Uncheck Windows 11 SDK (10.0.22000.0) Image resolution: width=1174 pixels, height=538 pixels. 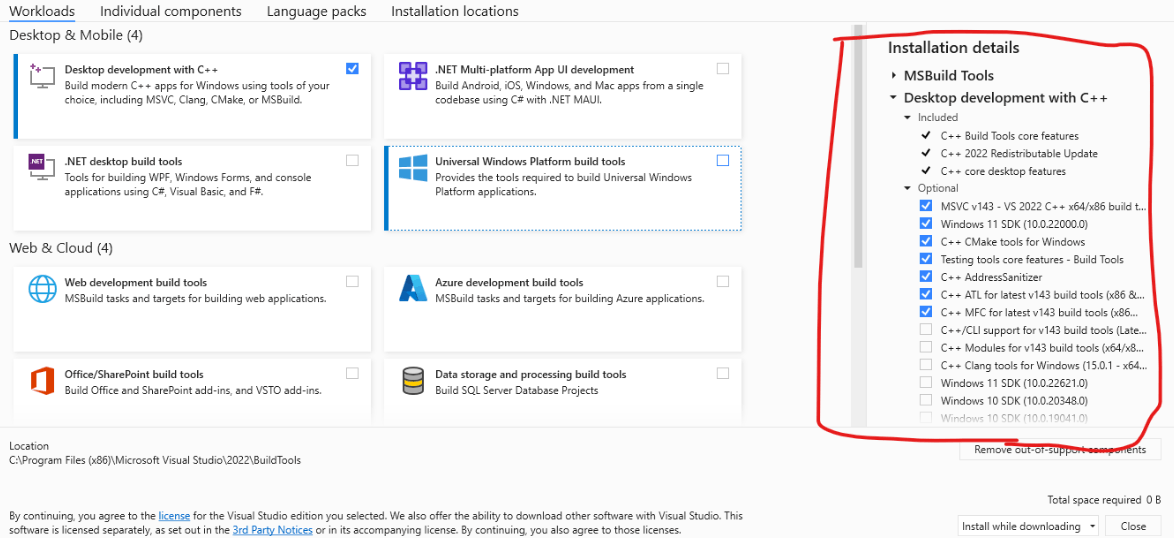pos(926,224)
